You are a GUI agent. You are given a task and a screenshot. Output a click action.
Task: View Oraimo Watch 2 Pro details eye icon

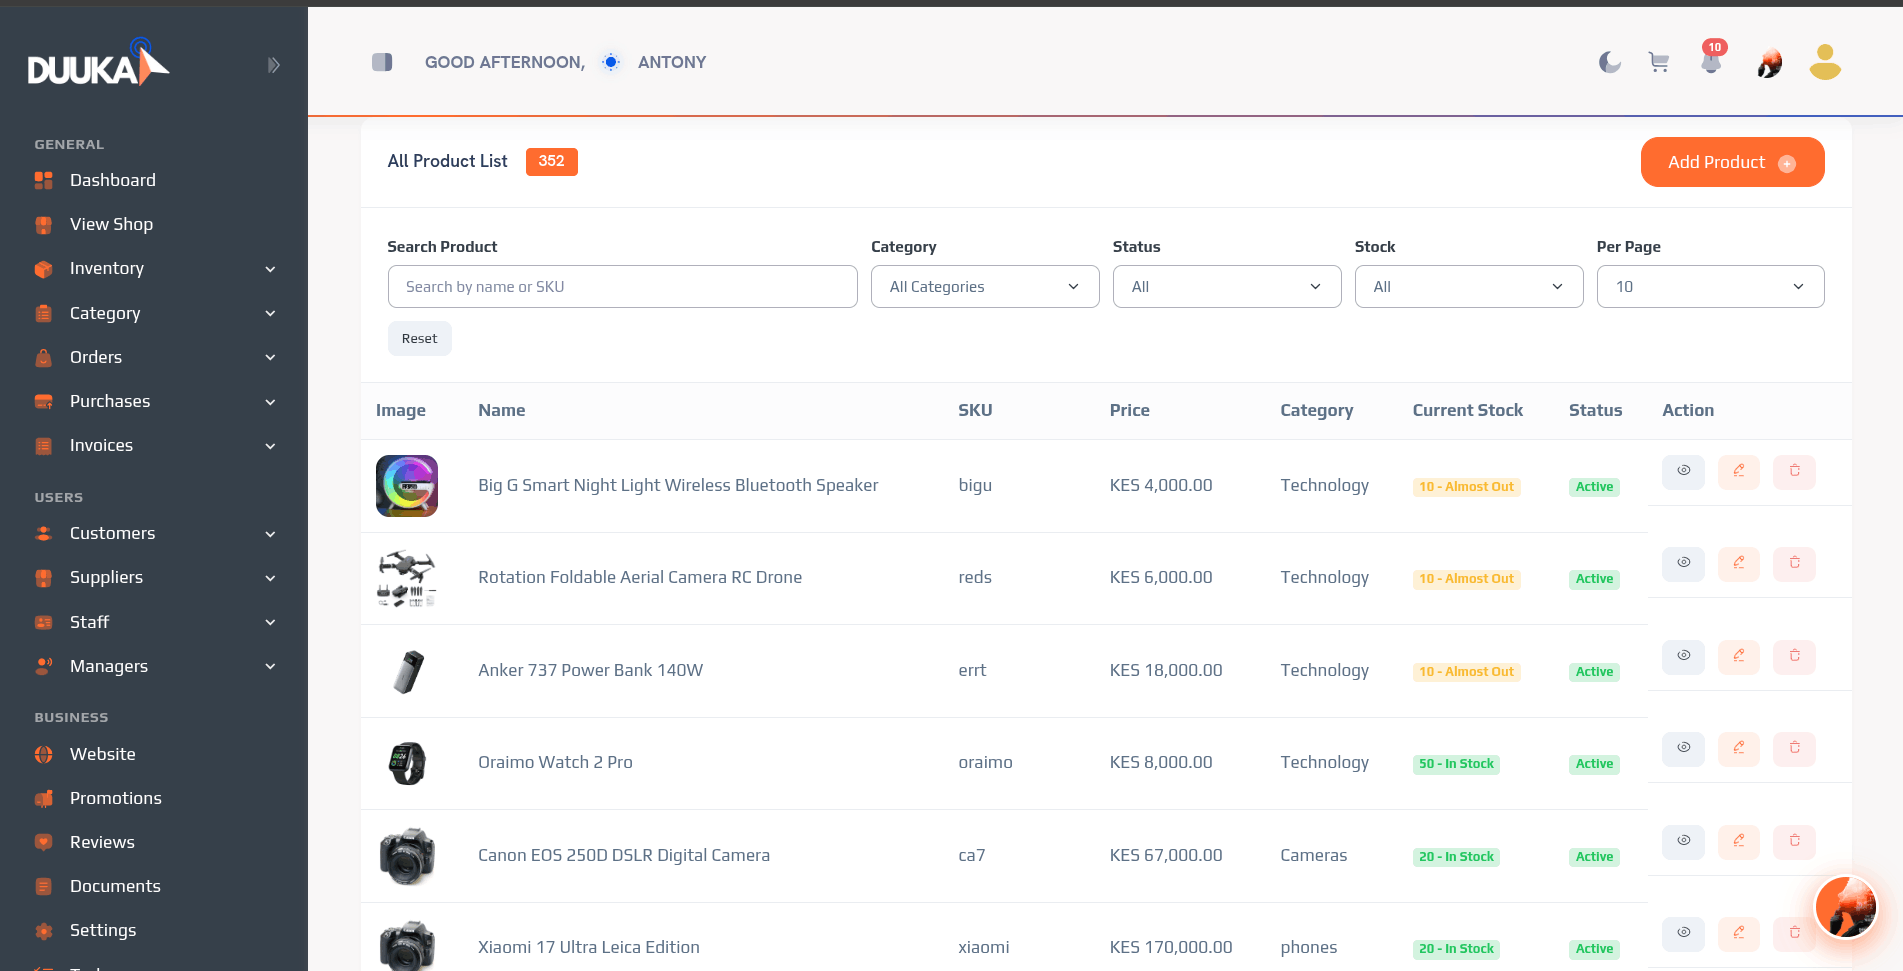(x=1683, y=748)
